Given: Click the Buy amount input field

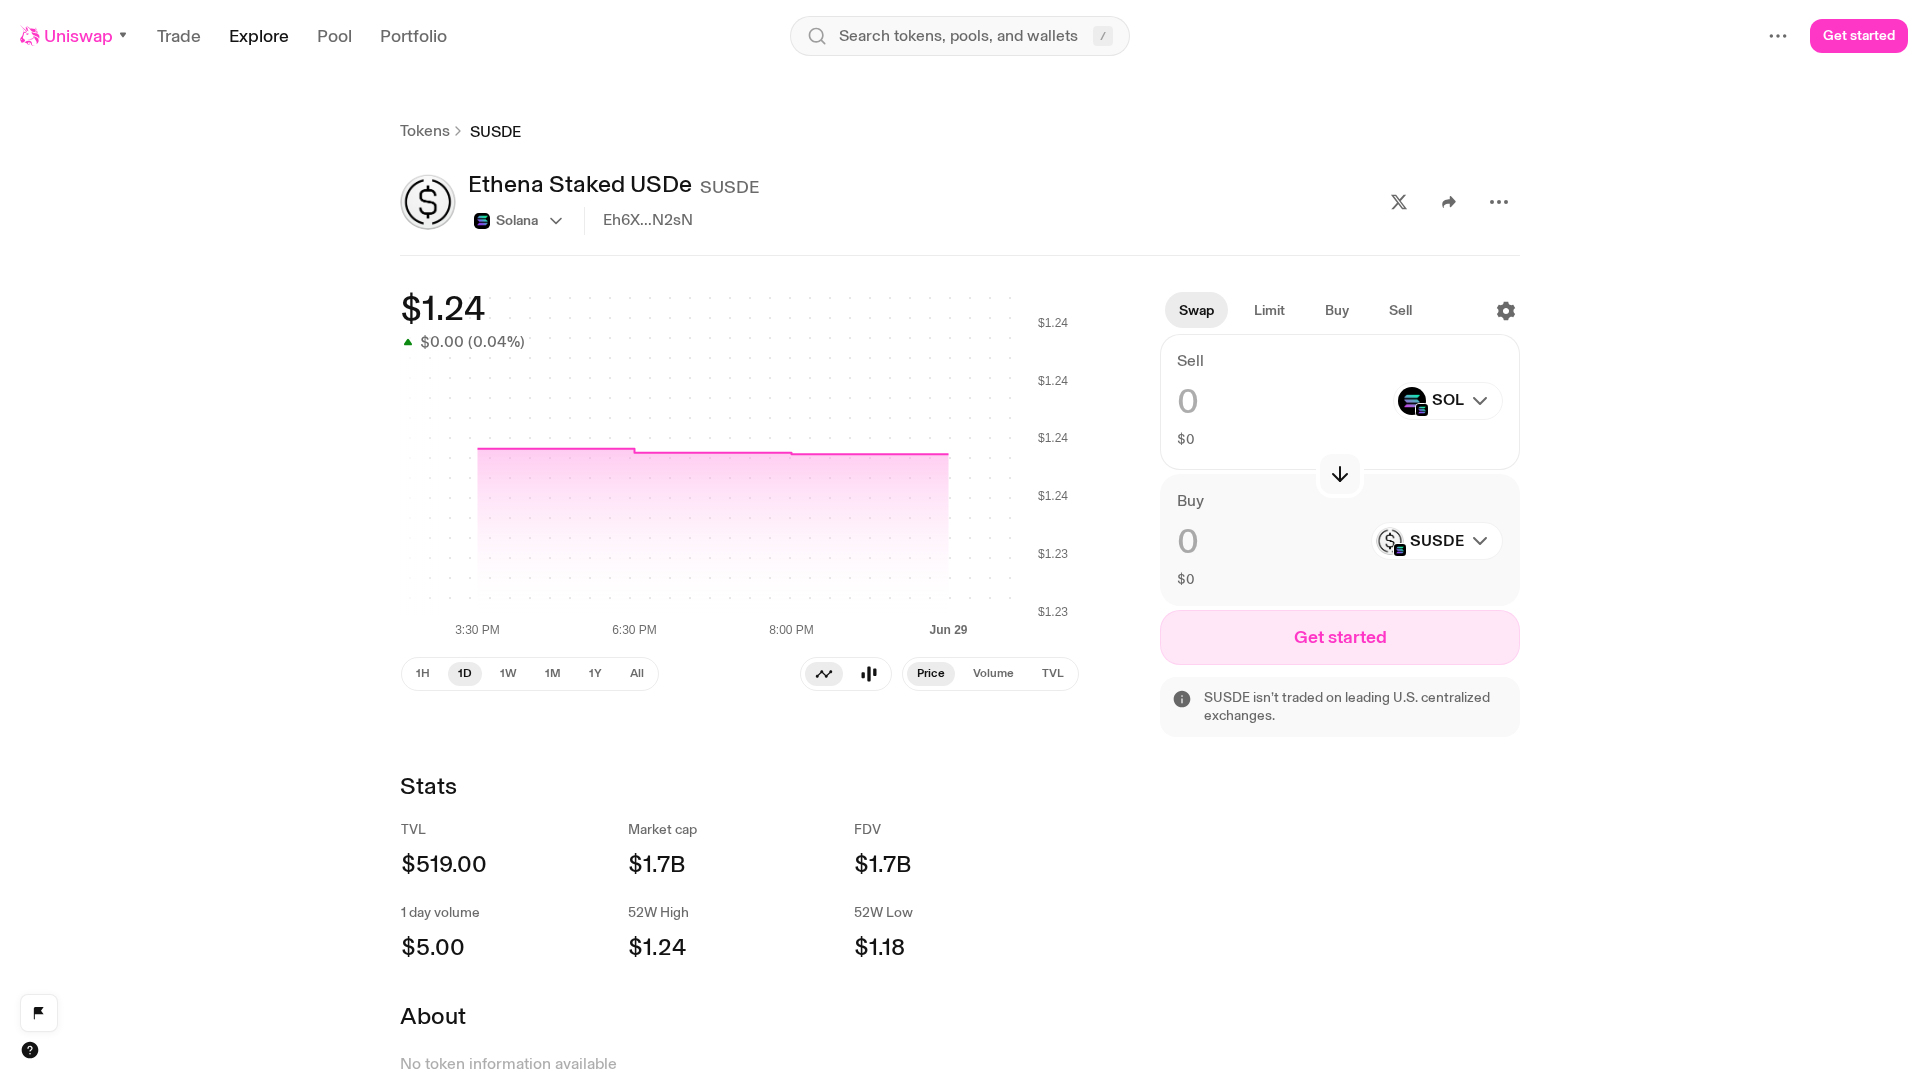Looking at the screenshot, I should (1270, 542).
